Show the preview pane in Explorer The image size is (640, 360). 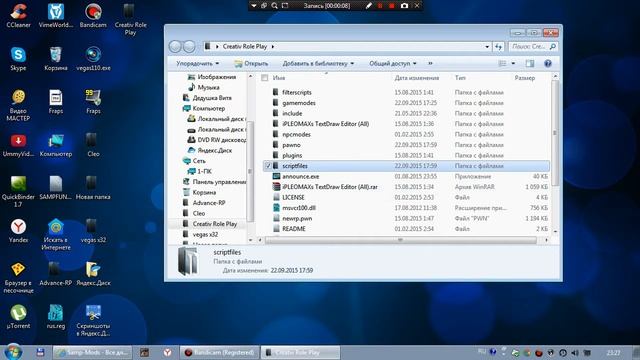tap(530, 63)
